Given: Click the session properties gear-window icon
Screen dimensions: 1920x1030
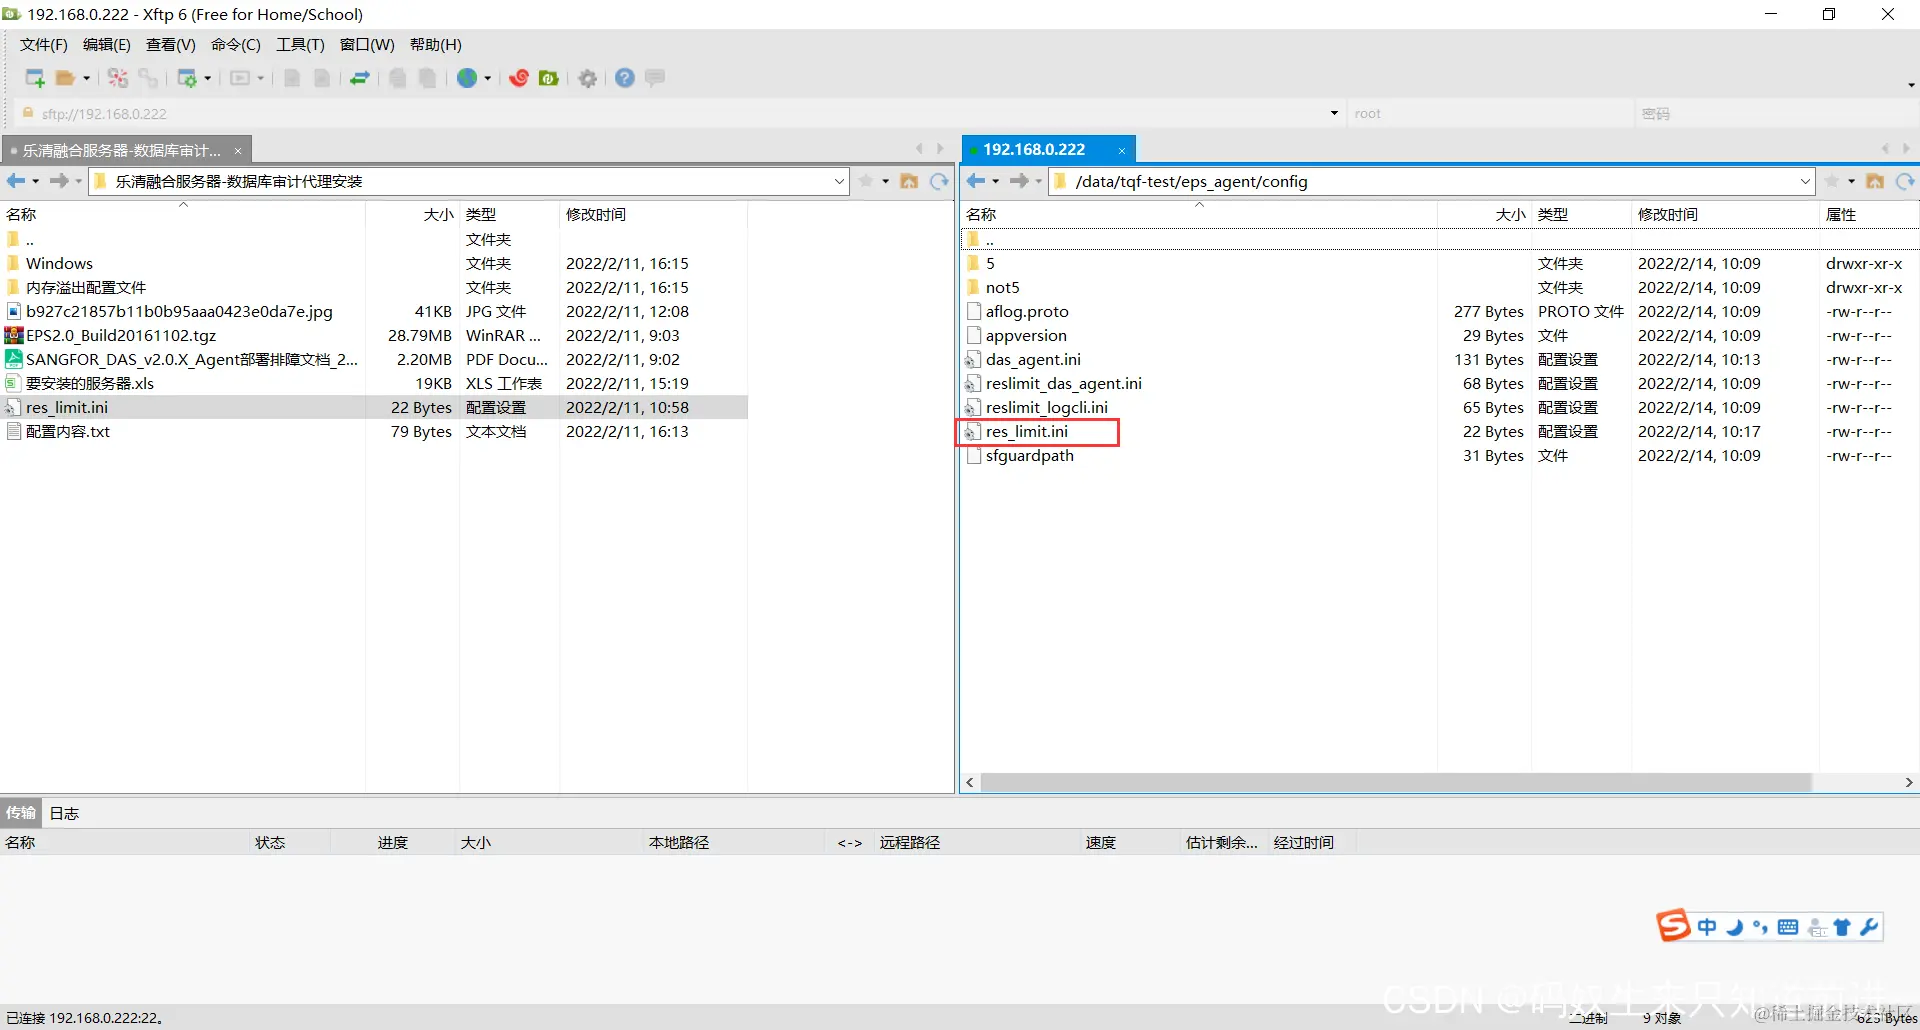Looking at the screenshot, I should click(187, 78).
